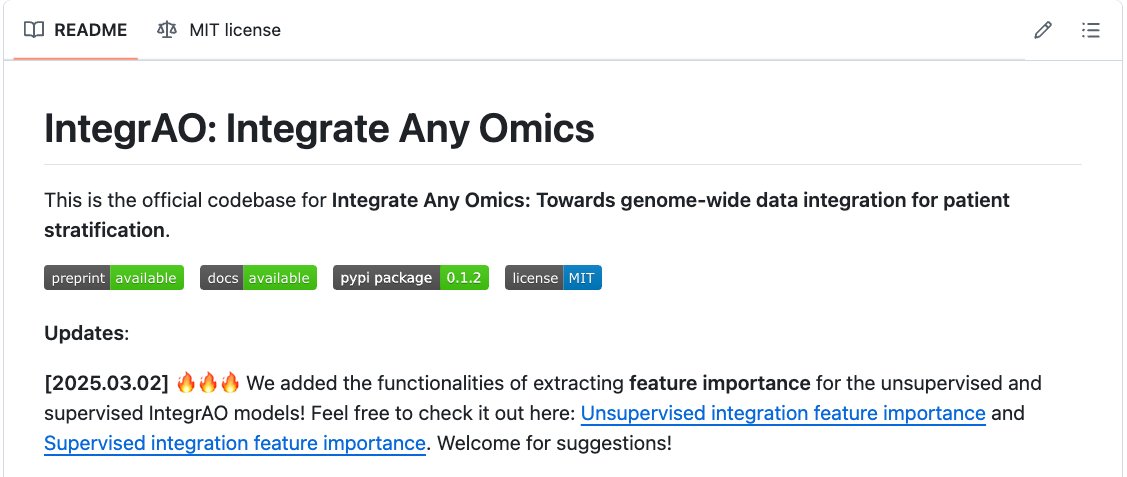Click the bold 'feature importance' text

[x=719, y=383]
